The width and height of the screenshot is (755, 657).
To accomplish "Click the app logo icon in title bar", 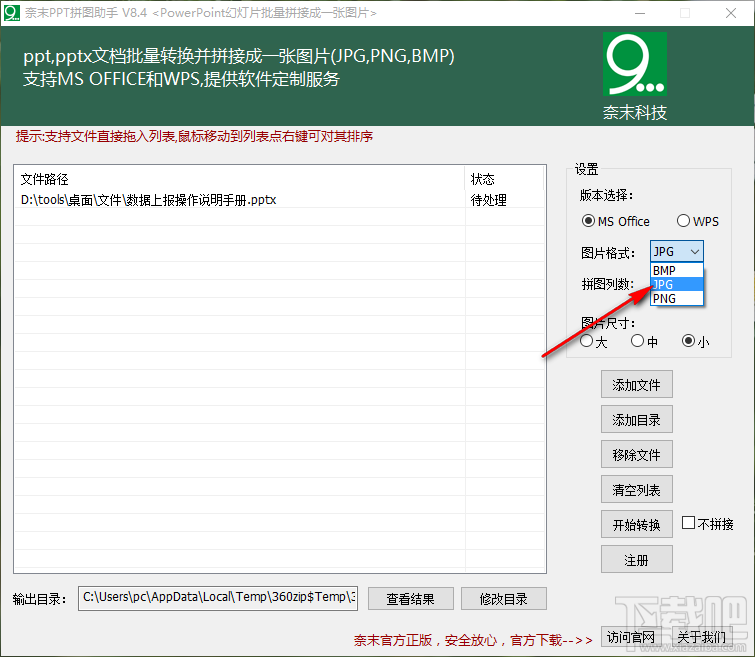I will [12, 13].
